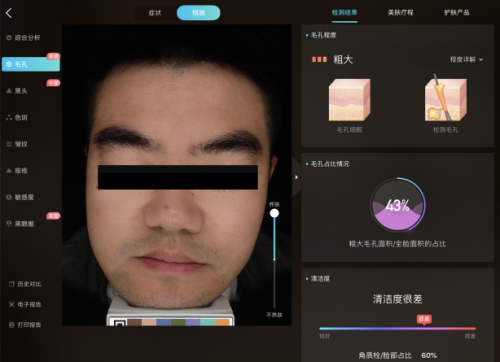The image size is (500, 362).
Task: Click the three orange severity bars
Action: (319, 59)
